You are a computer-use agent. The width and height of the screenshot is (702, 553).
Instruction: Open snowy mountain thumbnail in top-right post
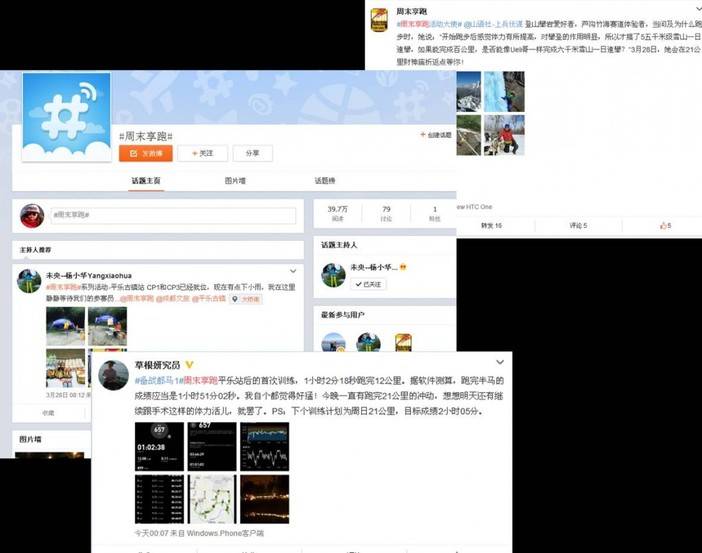coord(469,92)
